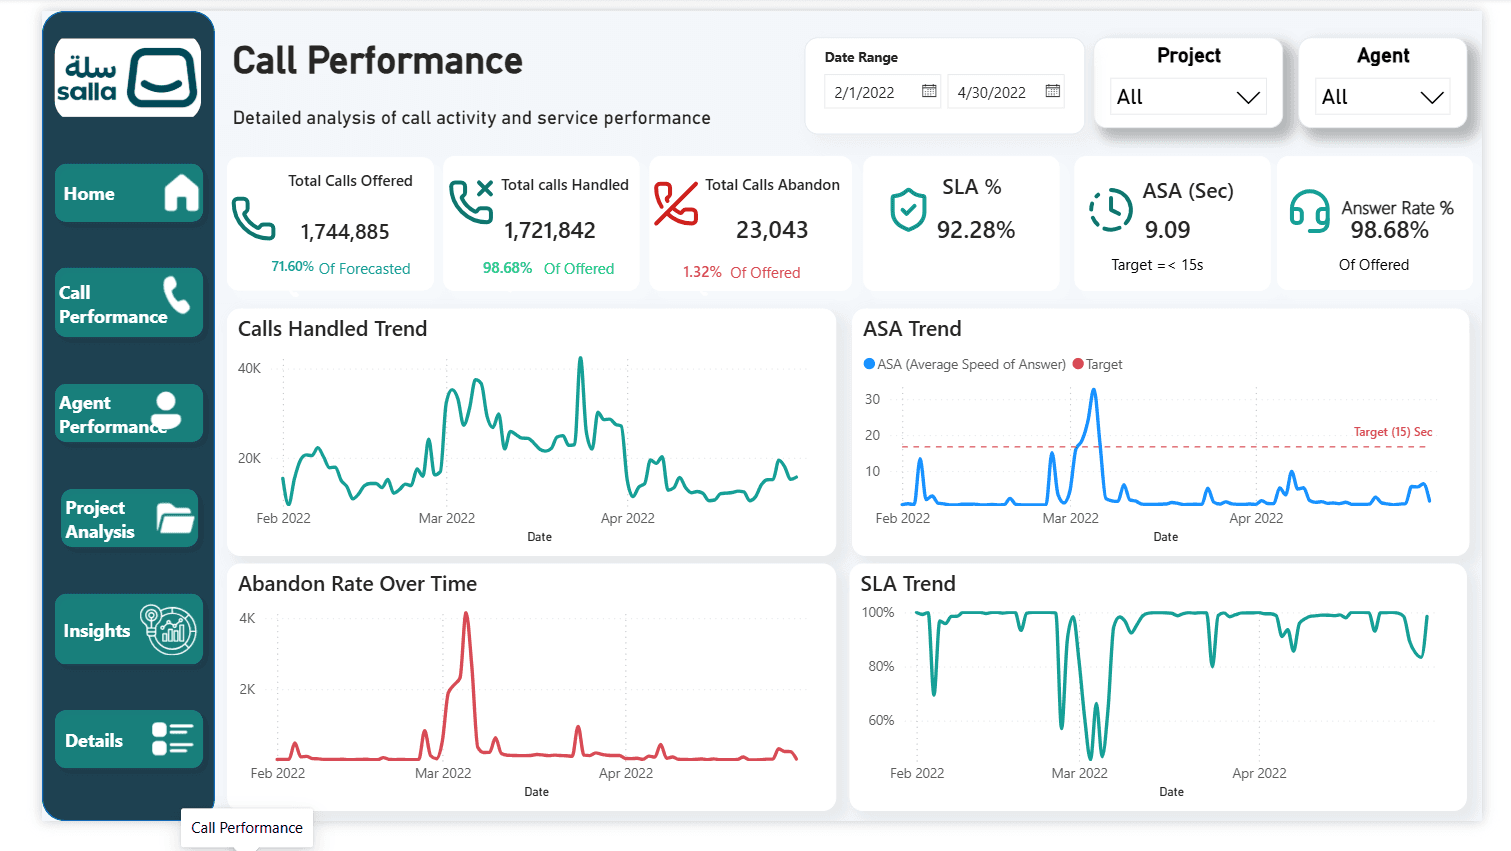Click the 98.68% Of Offered text under Handled
The width and height of the screenshot is (1511, 851).
(x=548, y=268)
